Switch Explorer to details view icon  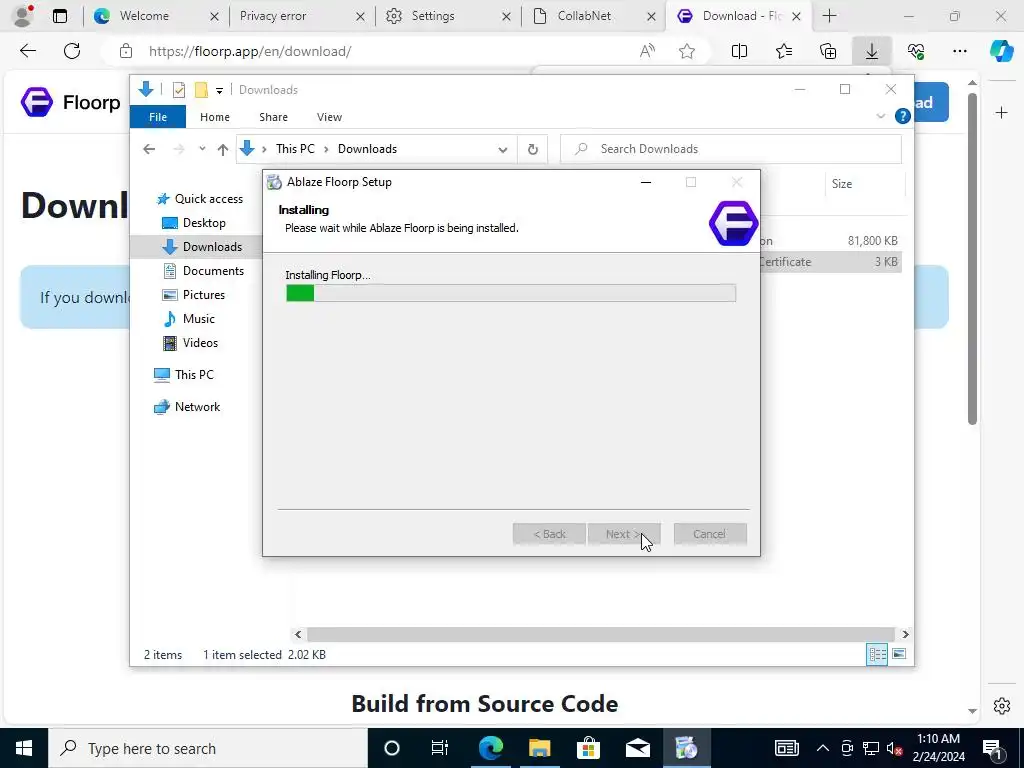[x=876, y=654]
